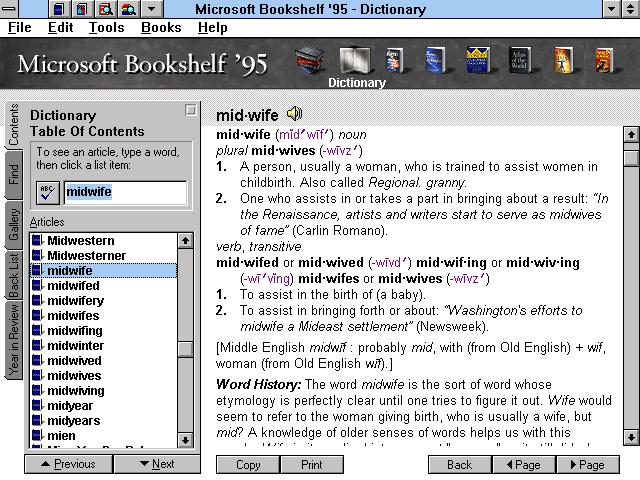Click the Previous button

point(69,464)
